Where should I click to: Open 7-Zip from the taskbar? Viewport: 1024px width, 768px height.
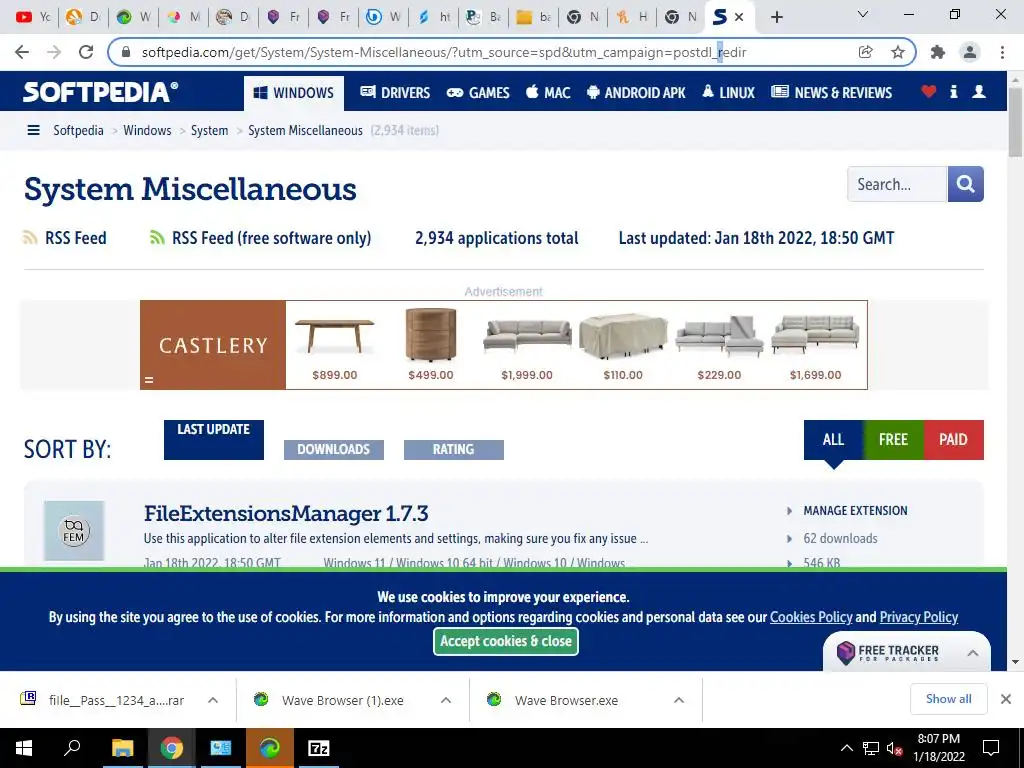(319, 748)
